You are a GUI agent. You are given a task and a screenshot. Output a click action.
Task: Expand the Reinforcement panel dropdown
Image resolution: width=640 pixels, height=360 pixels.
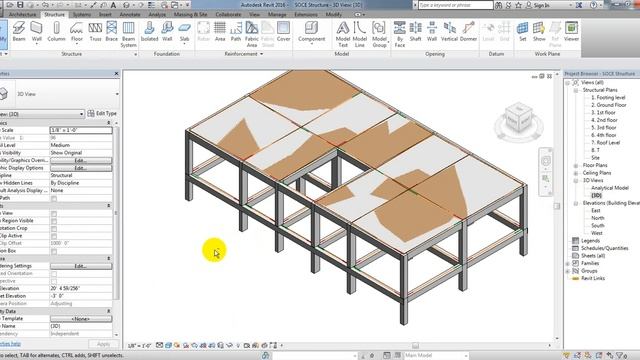coord(261,54)
